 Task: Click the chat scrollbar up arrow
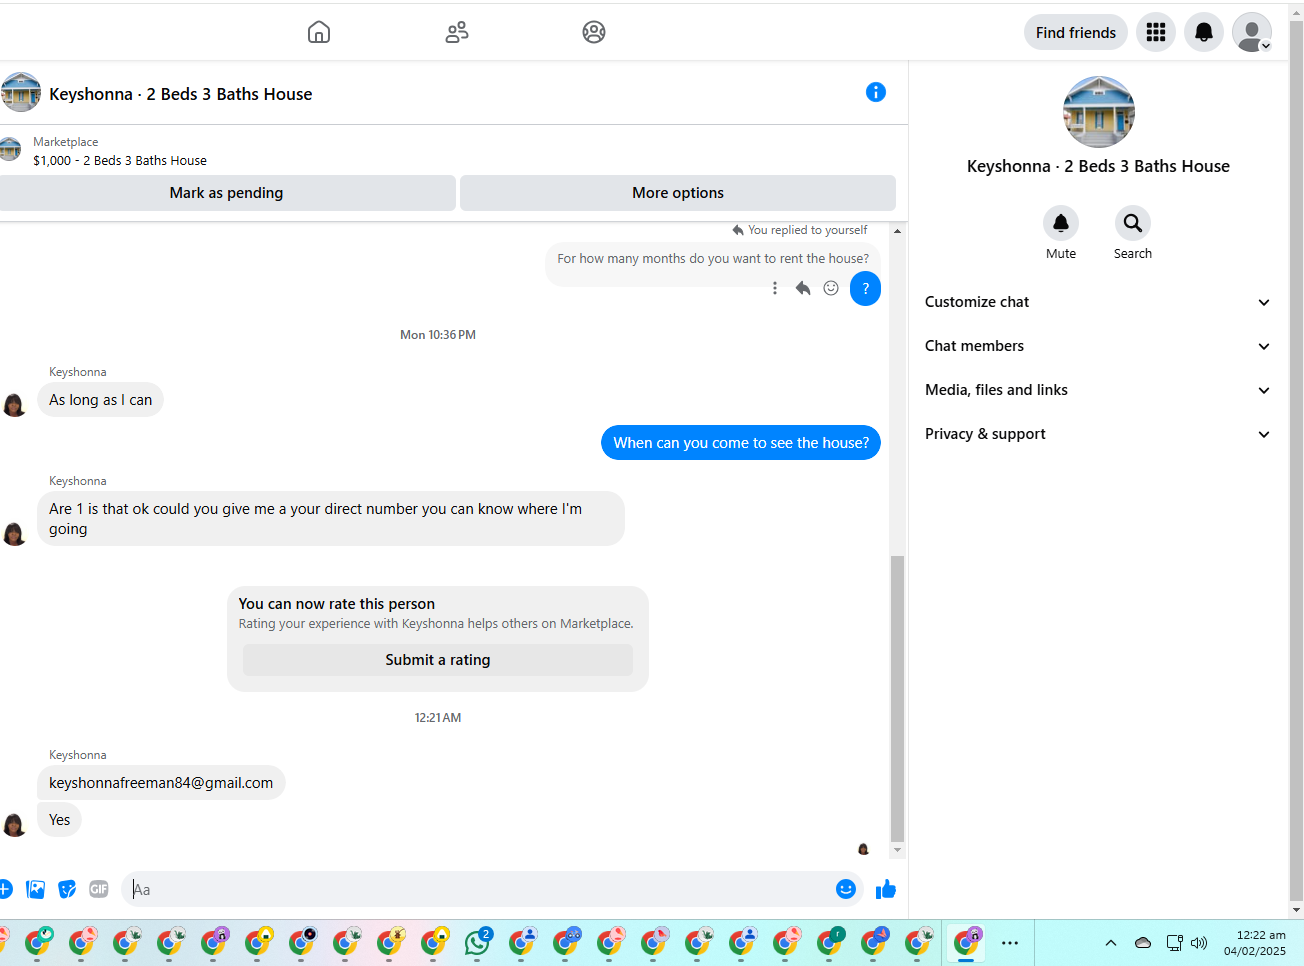(x=897, y=231)
